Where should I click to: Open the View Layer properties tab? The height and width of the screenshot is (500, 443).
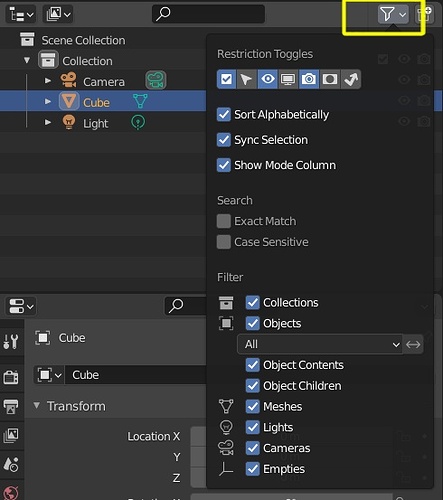click(11, 435)
